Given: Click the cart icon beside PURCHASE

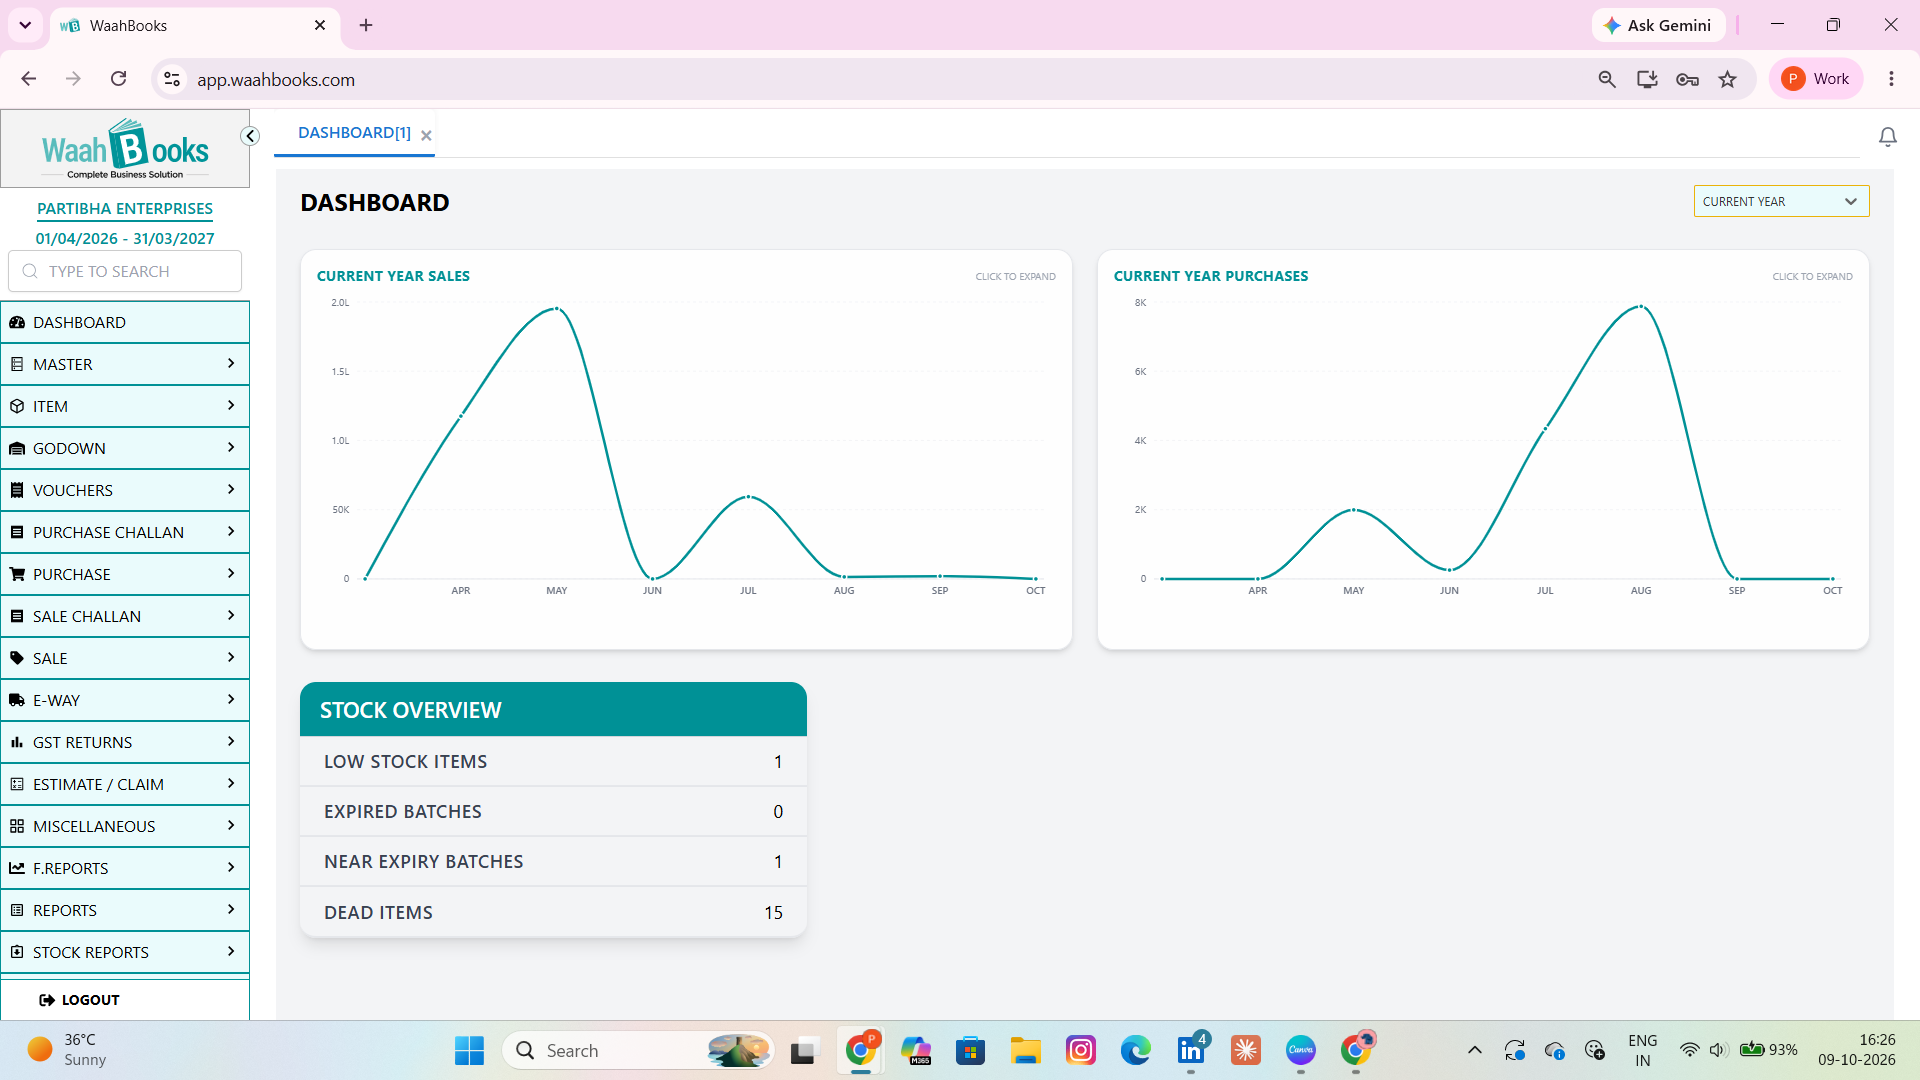Looking at the screenshot, I should 17,574.
